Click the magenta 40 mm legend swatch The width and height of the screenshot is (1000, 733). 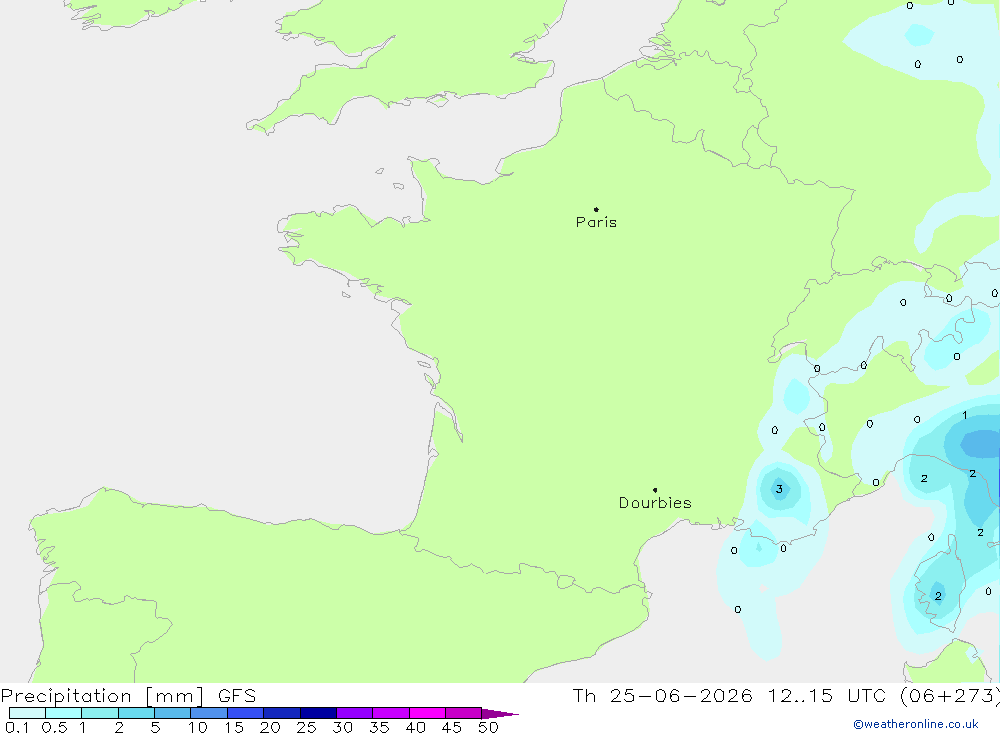(x=427, y=713)
